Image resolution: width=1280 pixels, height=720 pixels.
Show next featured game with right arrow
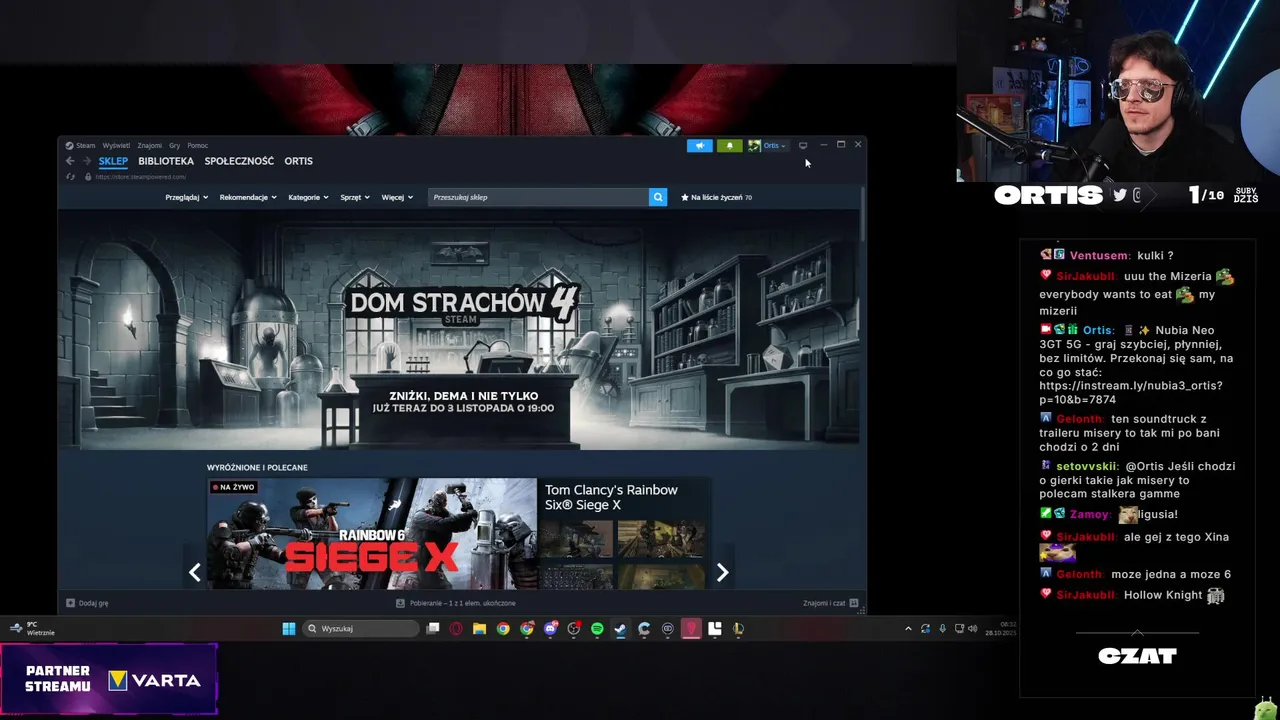pos(722,572)
